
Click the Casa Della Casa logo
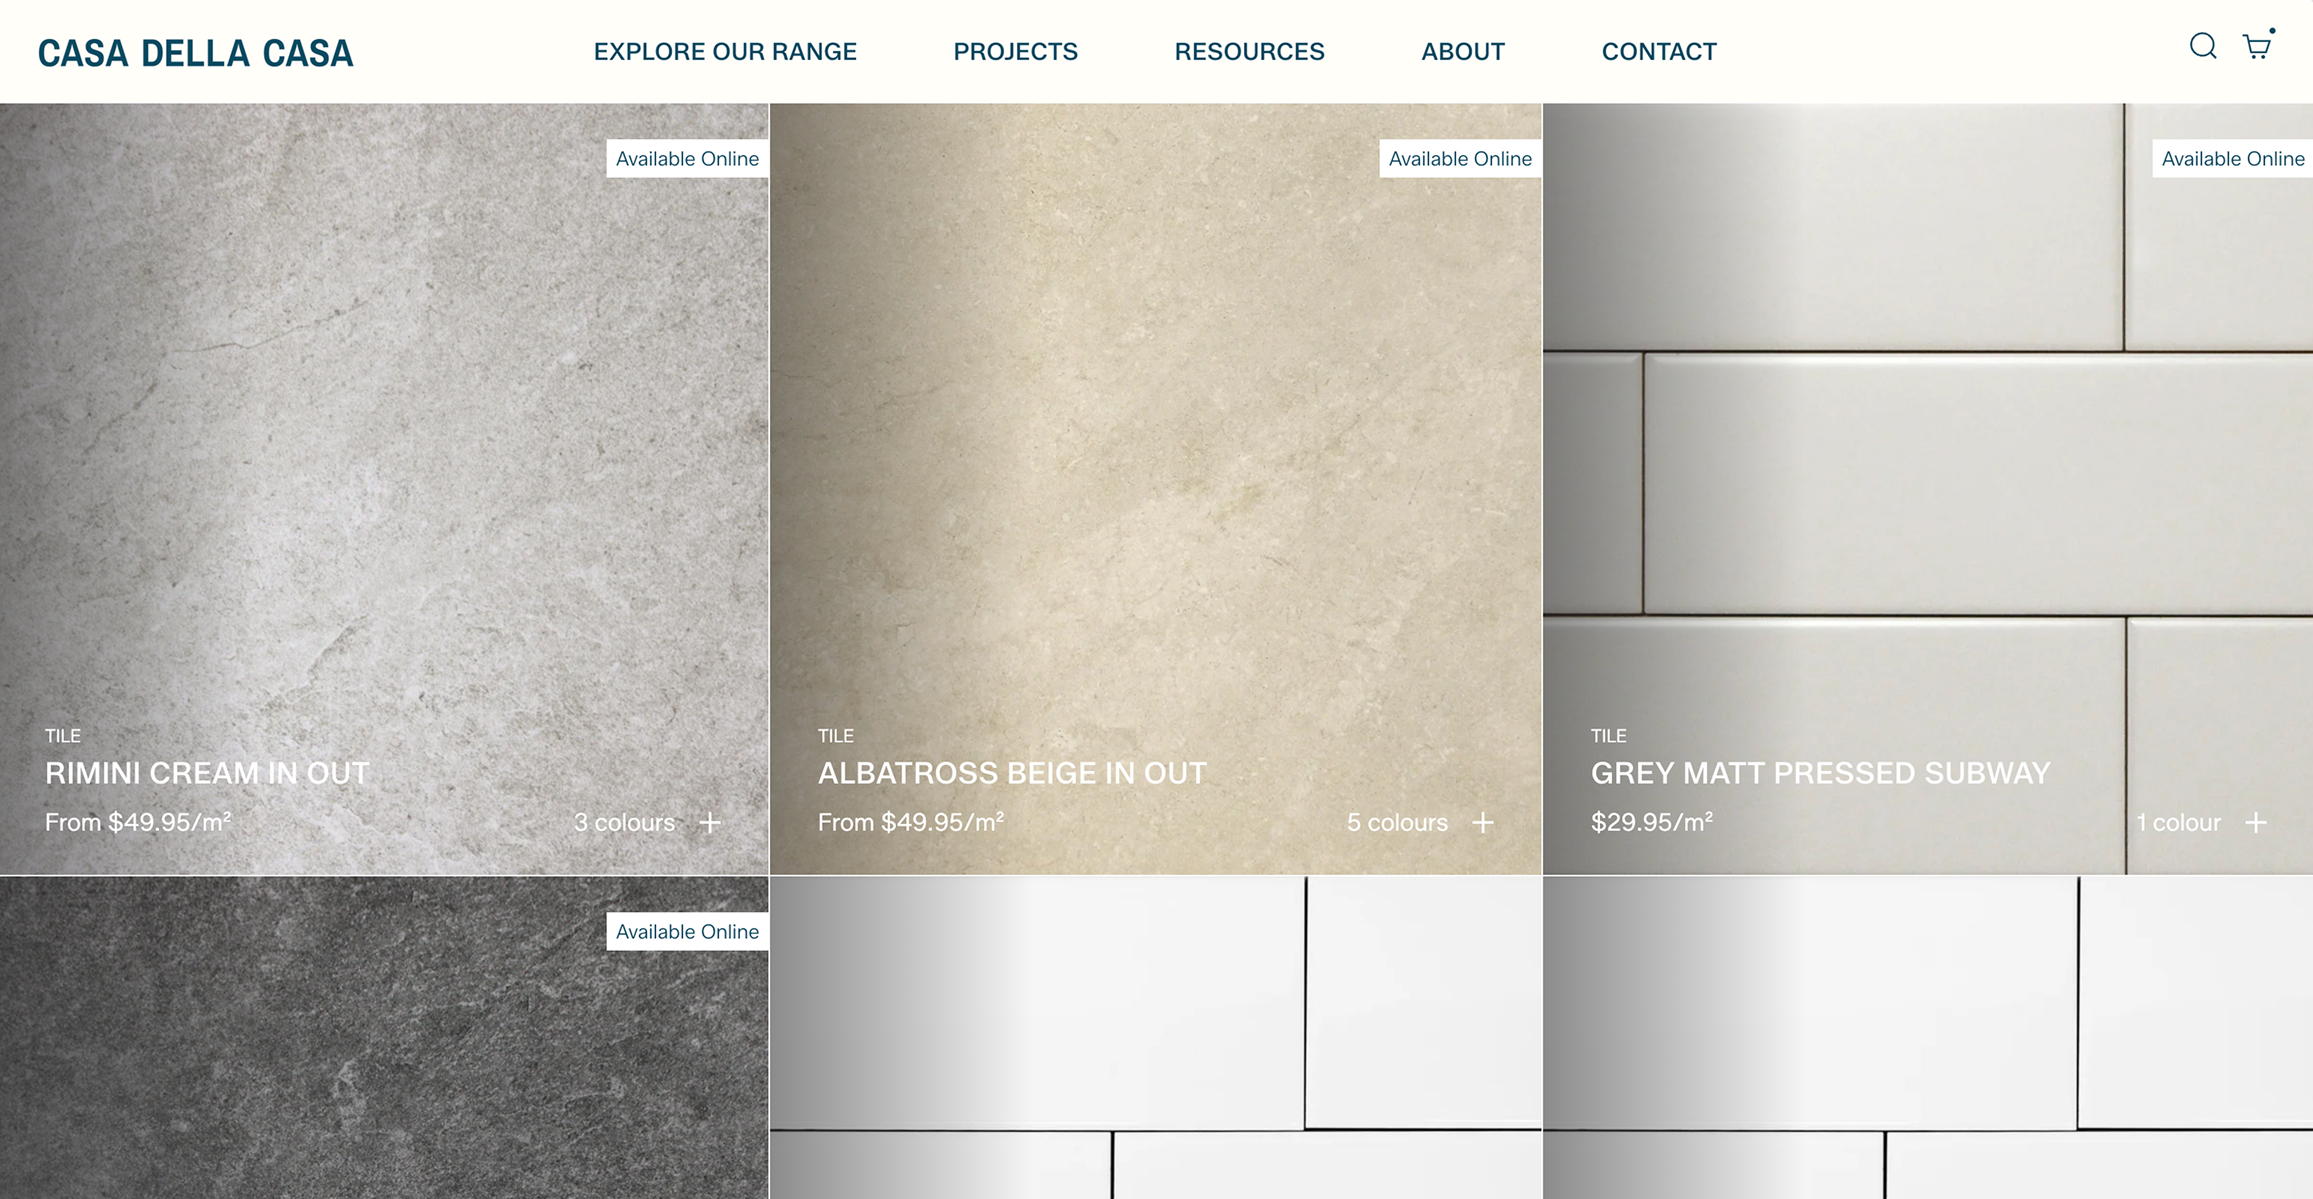pos(196,53)
